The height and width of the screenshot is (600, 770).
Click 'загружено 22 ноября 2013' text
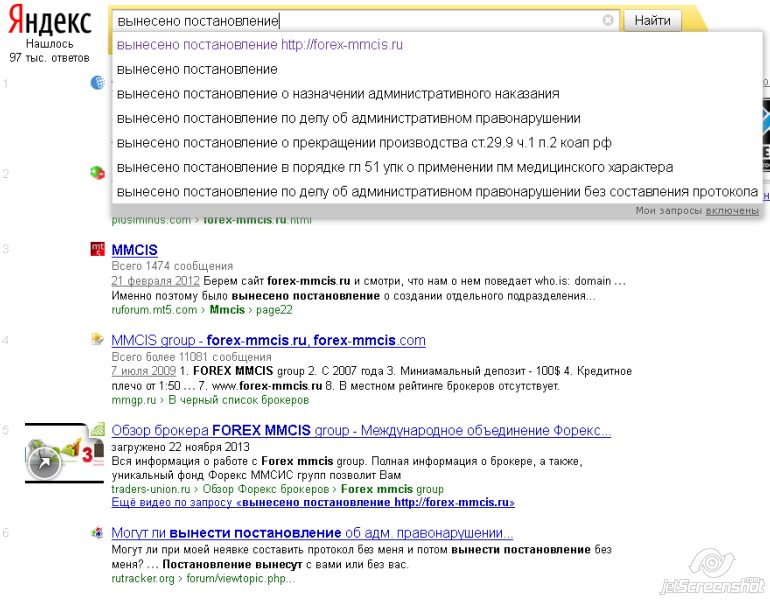point(181,447)
